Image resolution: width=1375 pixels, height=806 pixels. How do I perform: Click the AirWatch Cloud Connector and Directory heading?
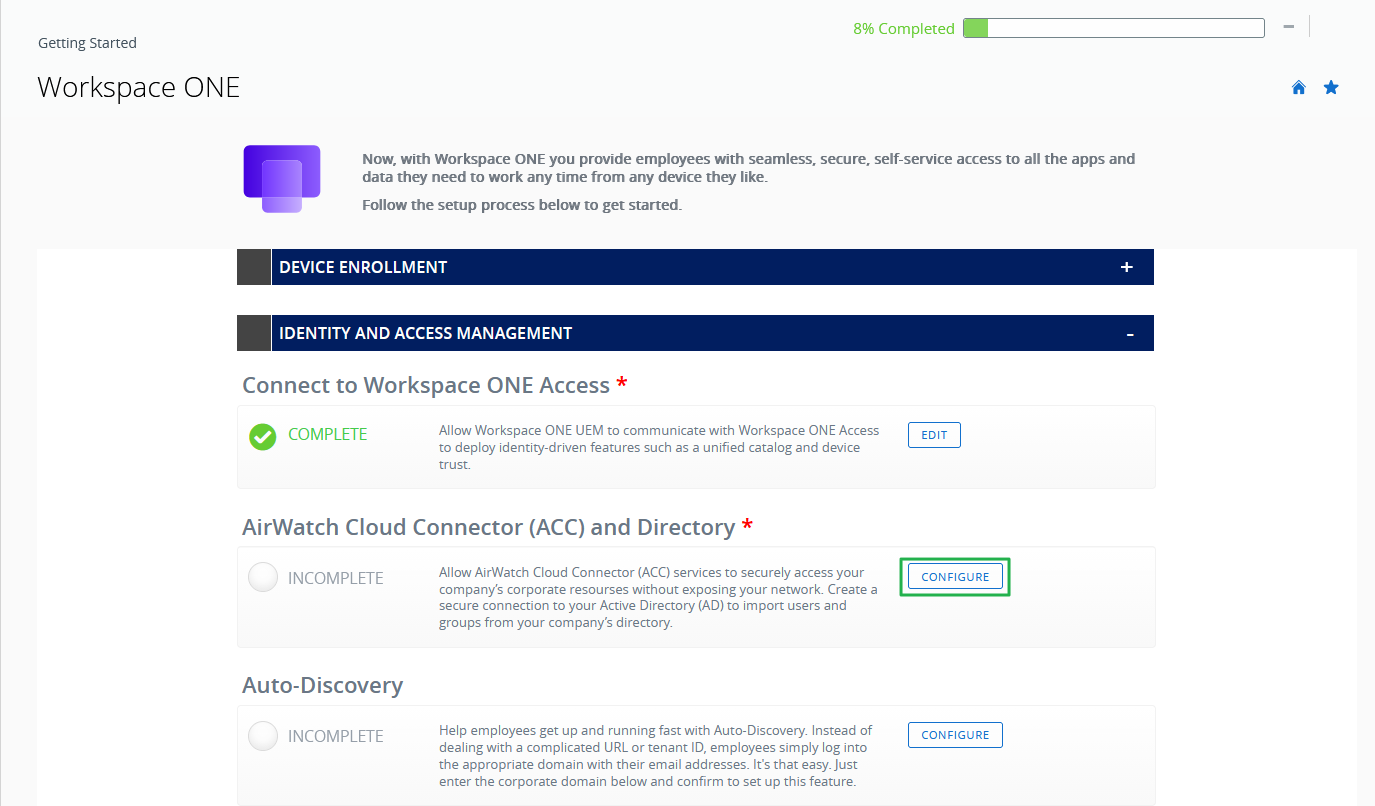(x=488, y=527)
